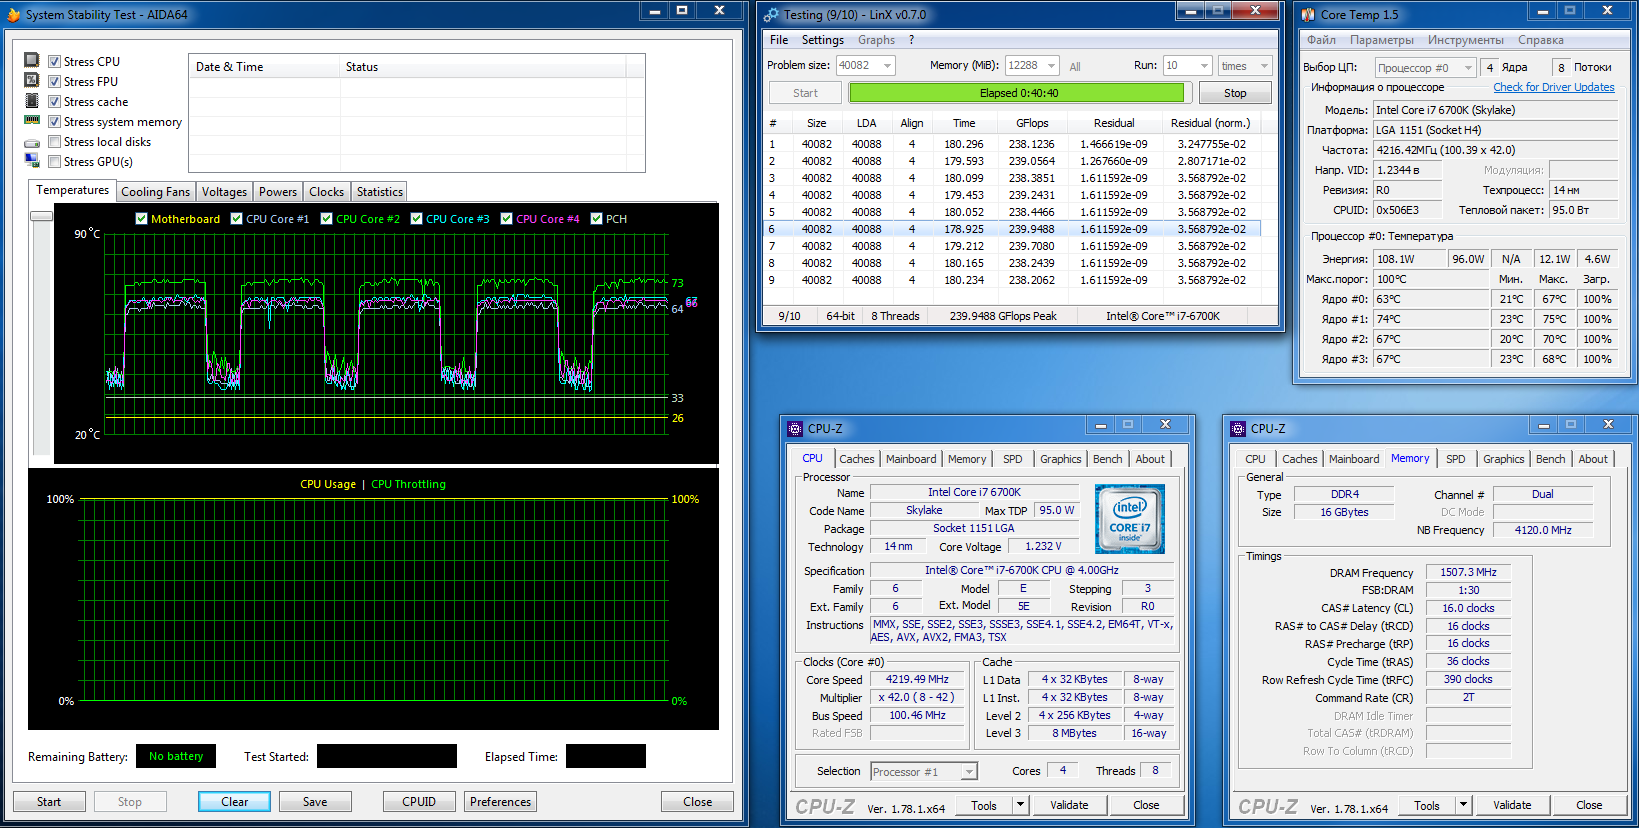The image size is (1639, 828).
Task: Follow the Check for Driver Updates link
Action: 1554,88
